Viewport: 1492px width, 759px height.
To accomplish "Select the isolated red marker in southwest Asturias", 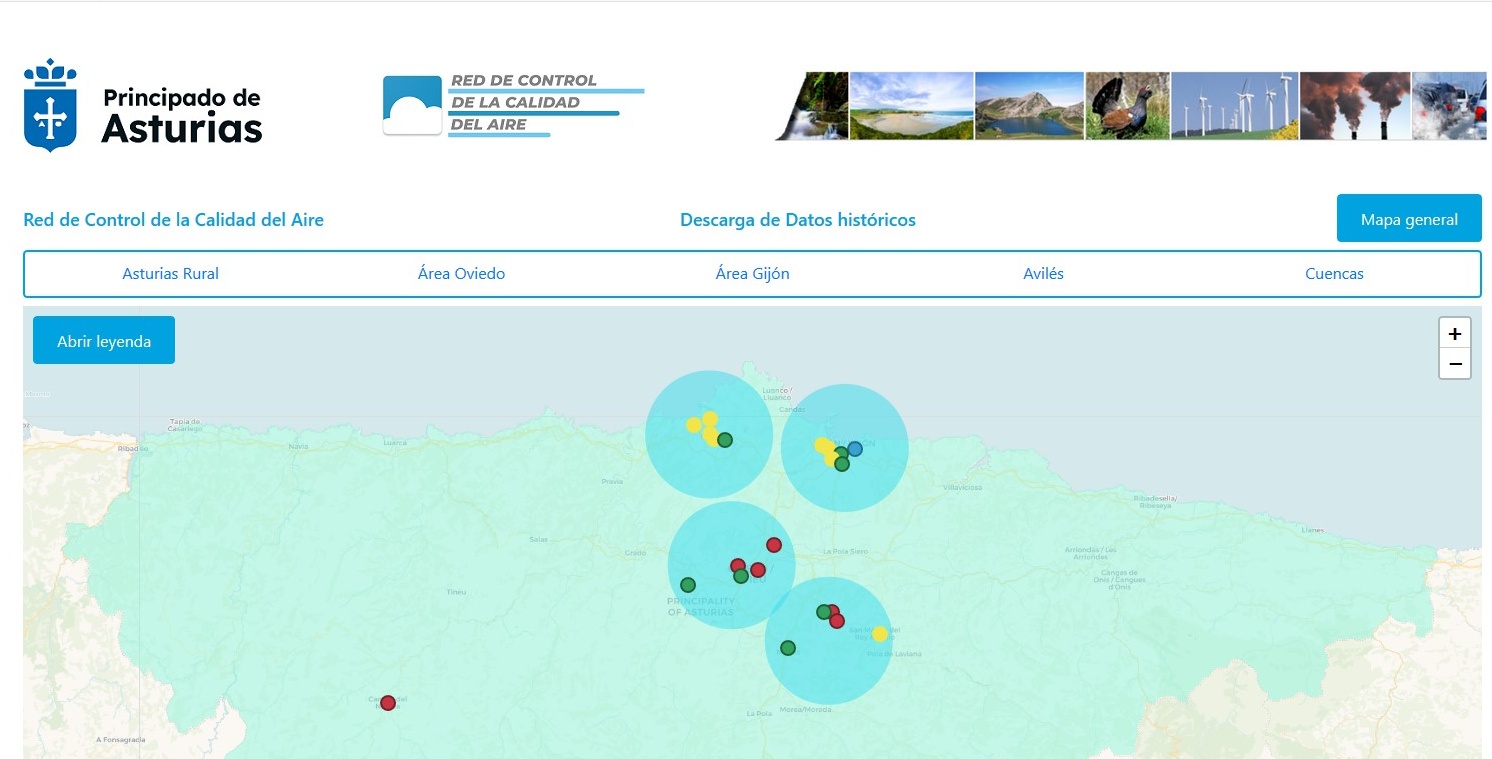I will (388, 703).
